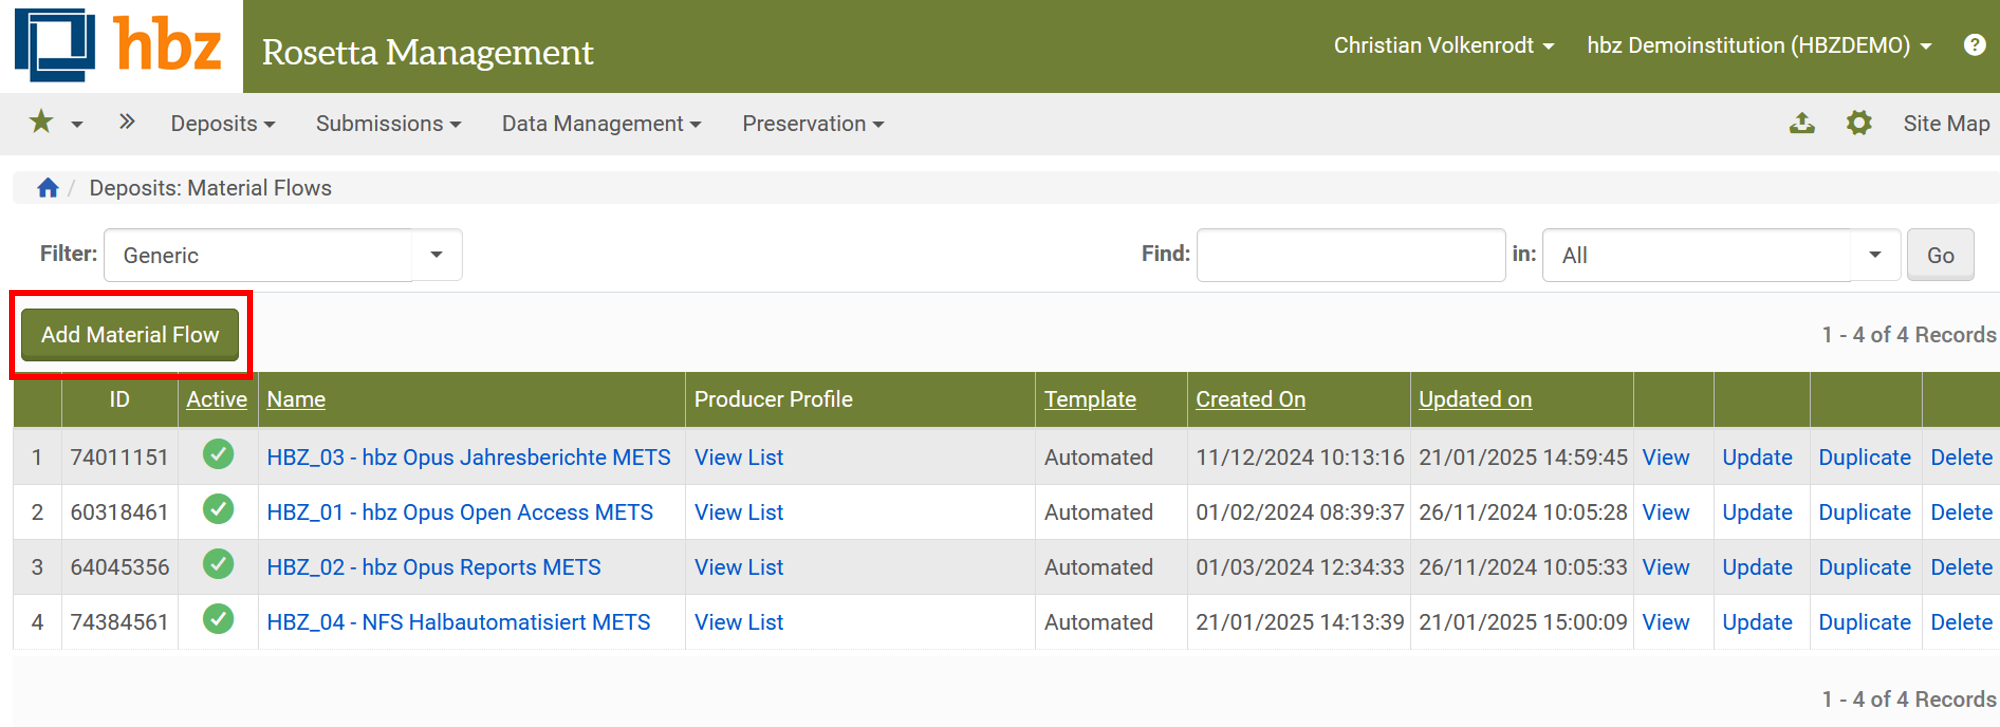Open HBZ_03 - hbz Opus Jahresberichte METS link
This screenshot has width=2000, height=727.
click(x=468, y=457)
